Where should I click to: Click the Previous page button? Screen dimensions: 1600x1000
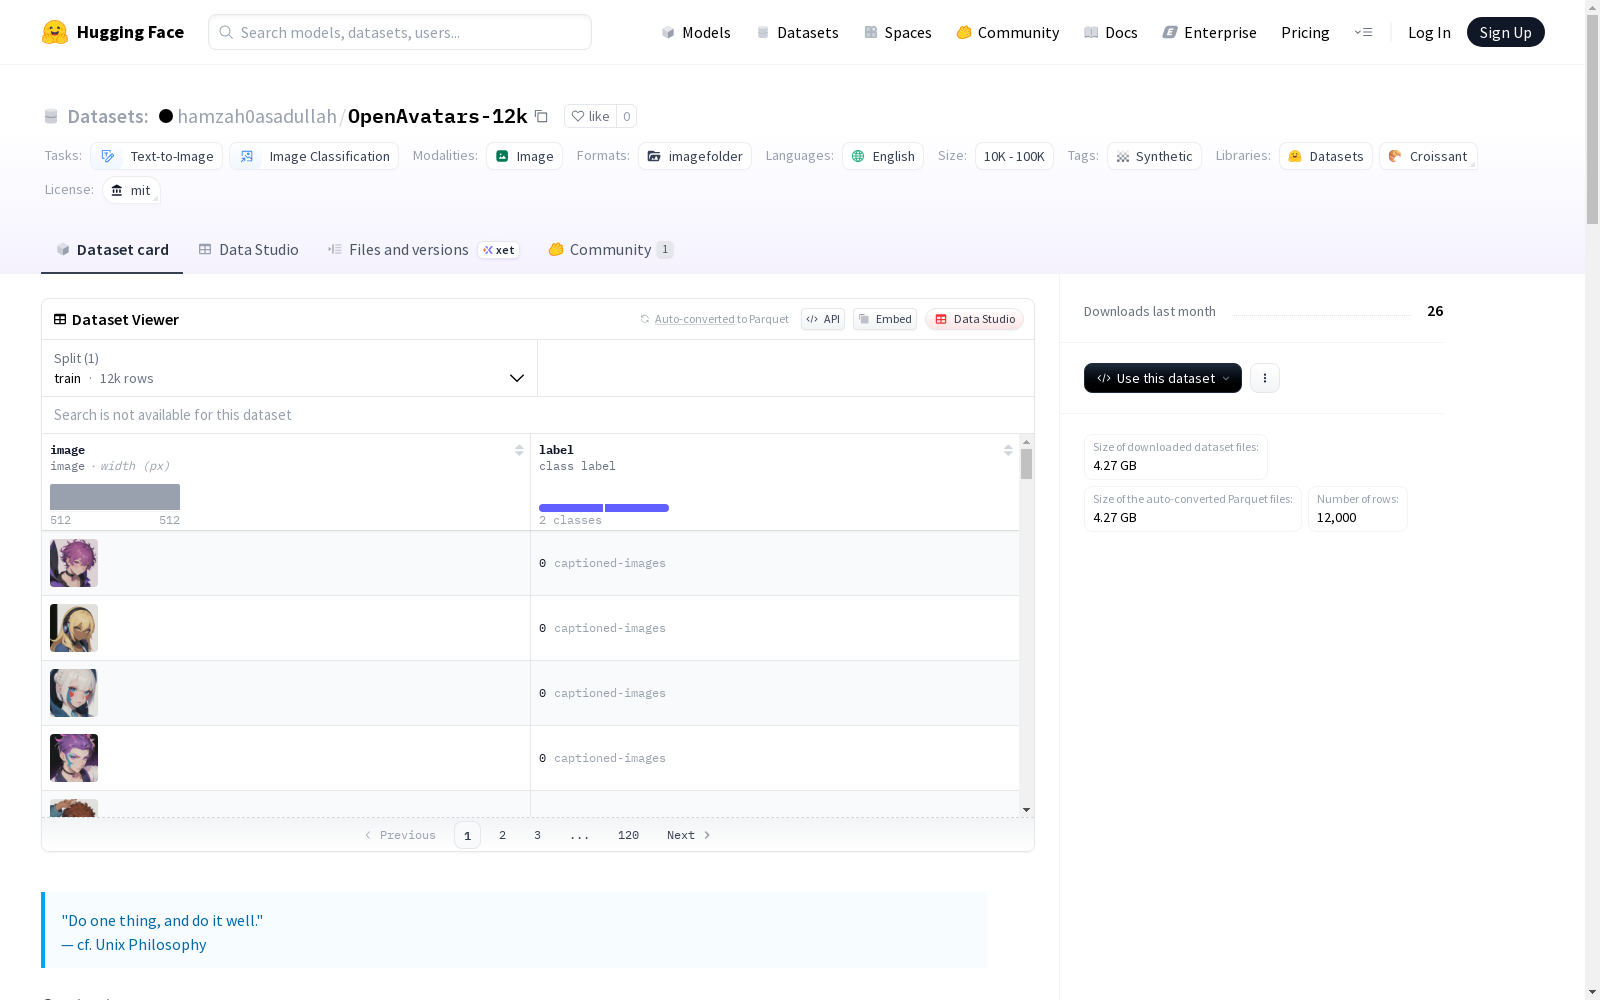point(400,835)
